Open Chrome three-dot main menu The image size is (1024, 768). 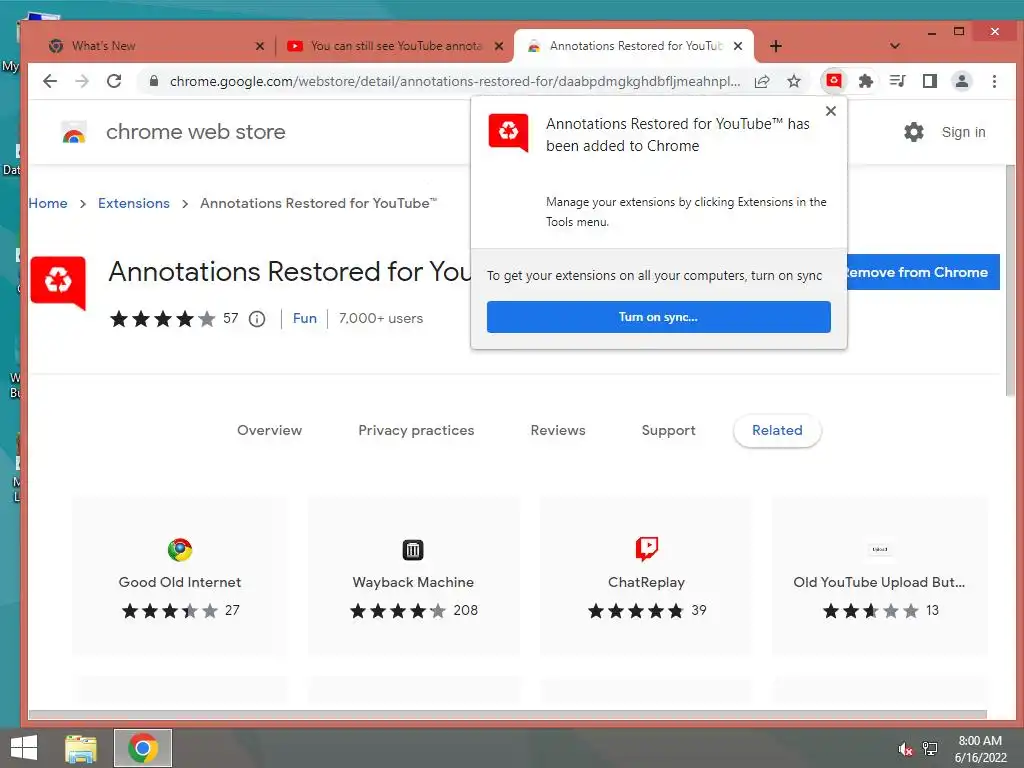pos(994,81)
